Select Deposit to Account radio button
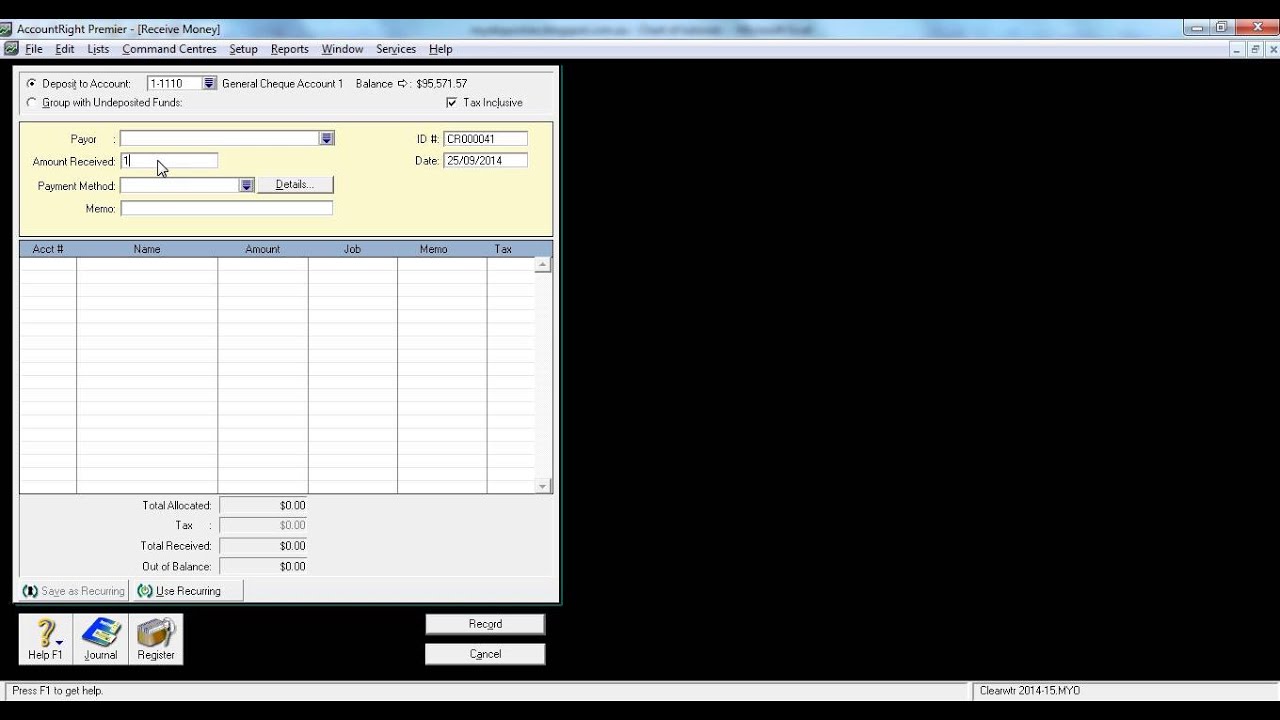 (x=31, y=84)
